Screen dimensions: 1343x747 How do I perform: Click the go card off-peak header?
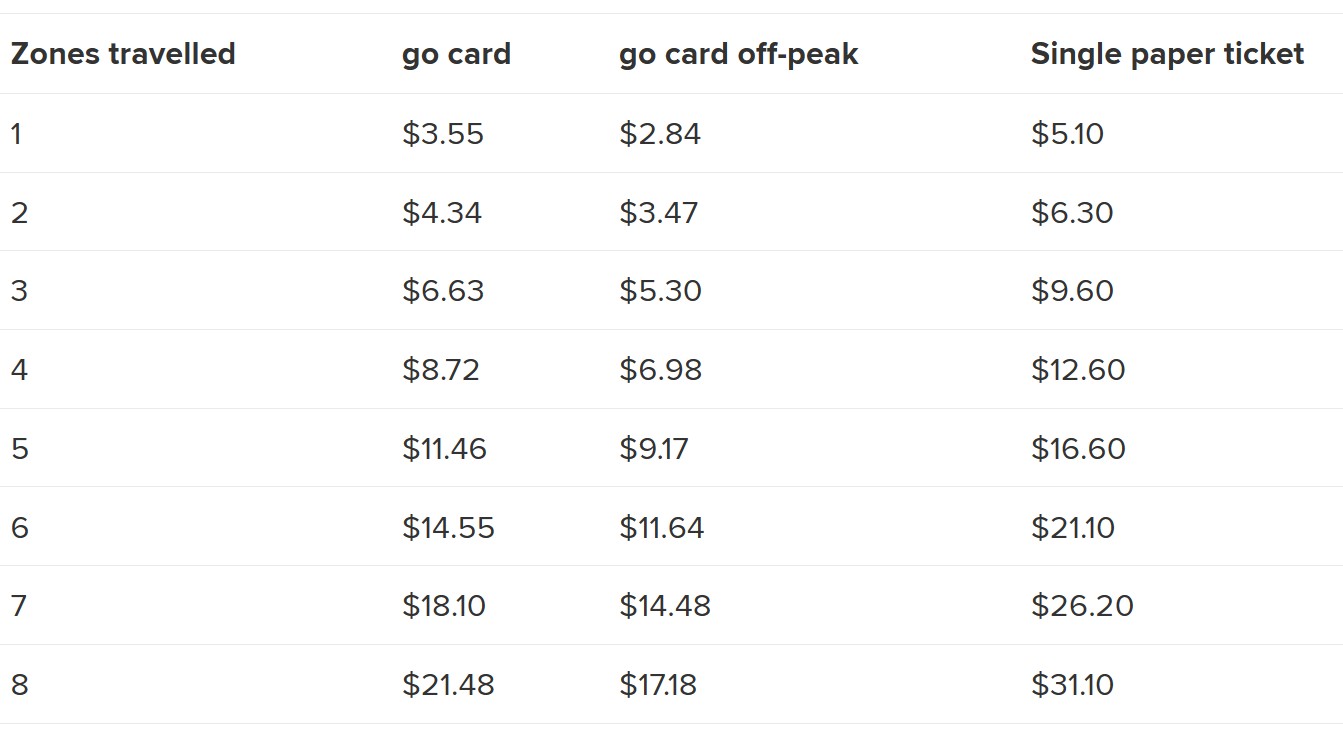pyautogui.click(x=738, y=54)
